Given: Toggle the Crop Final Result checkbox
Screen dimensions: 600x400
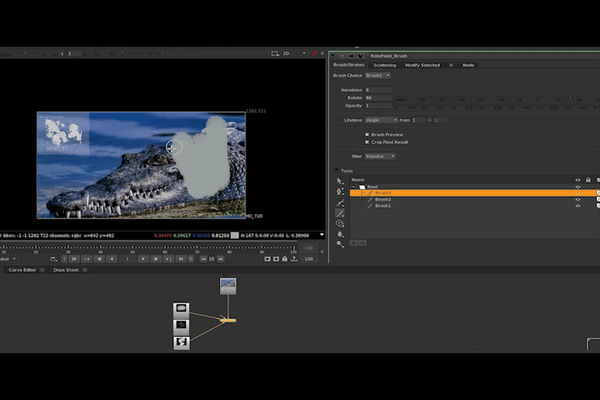Looking at the screenshot, I should tap(367, 142).
